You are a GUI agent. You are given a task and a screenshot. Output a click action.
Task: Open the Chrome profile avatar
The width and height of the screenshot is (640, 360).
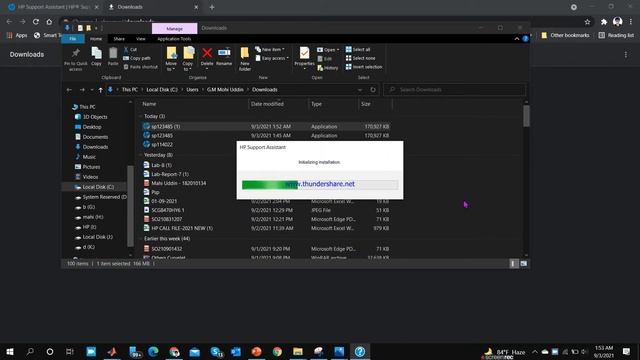coord(617,22)
